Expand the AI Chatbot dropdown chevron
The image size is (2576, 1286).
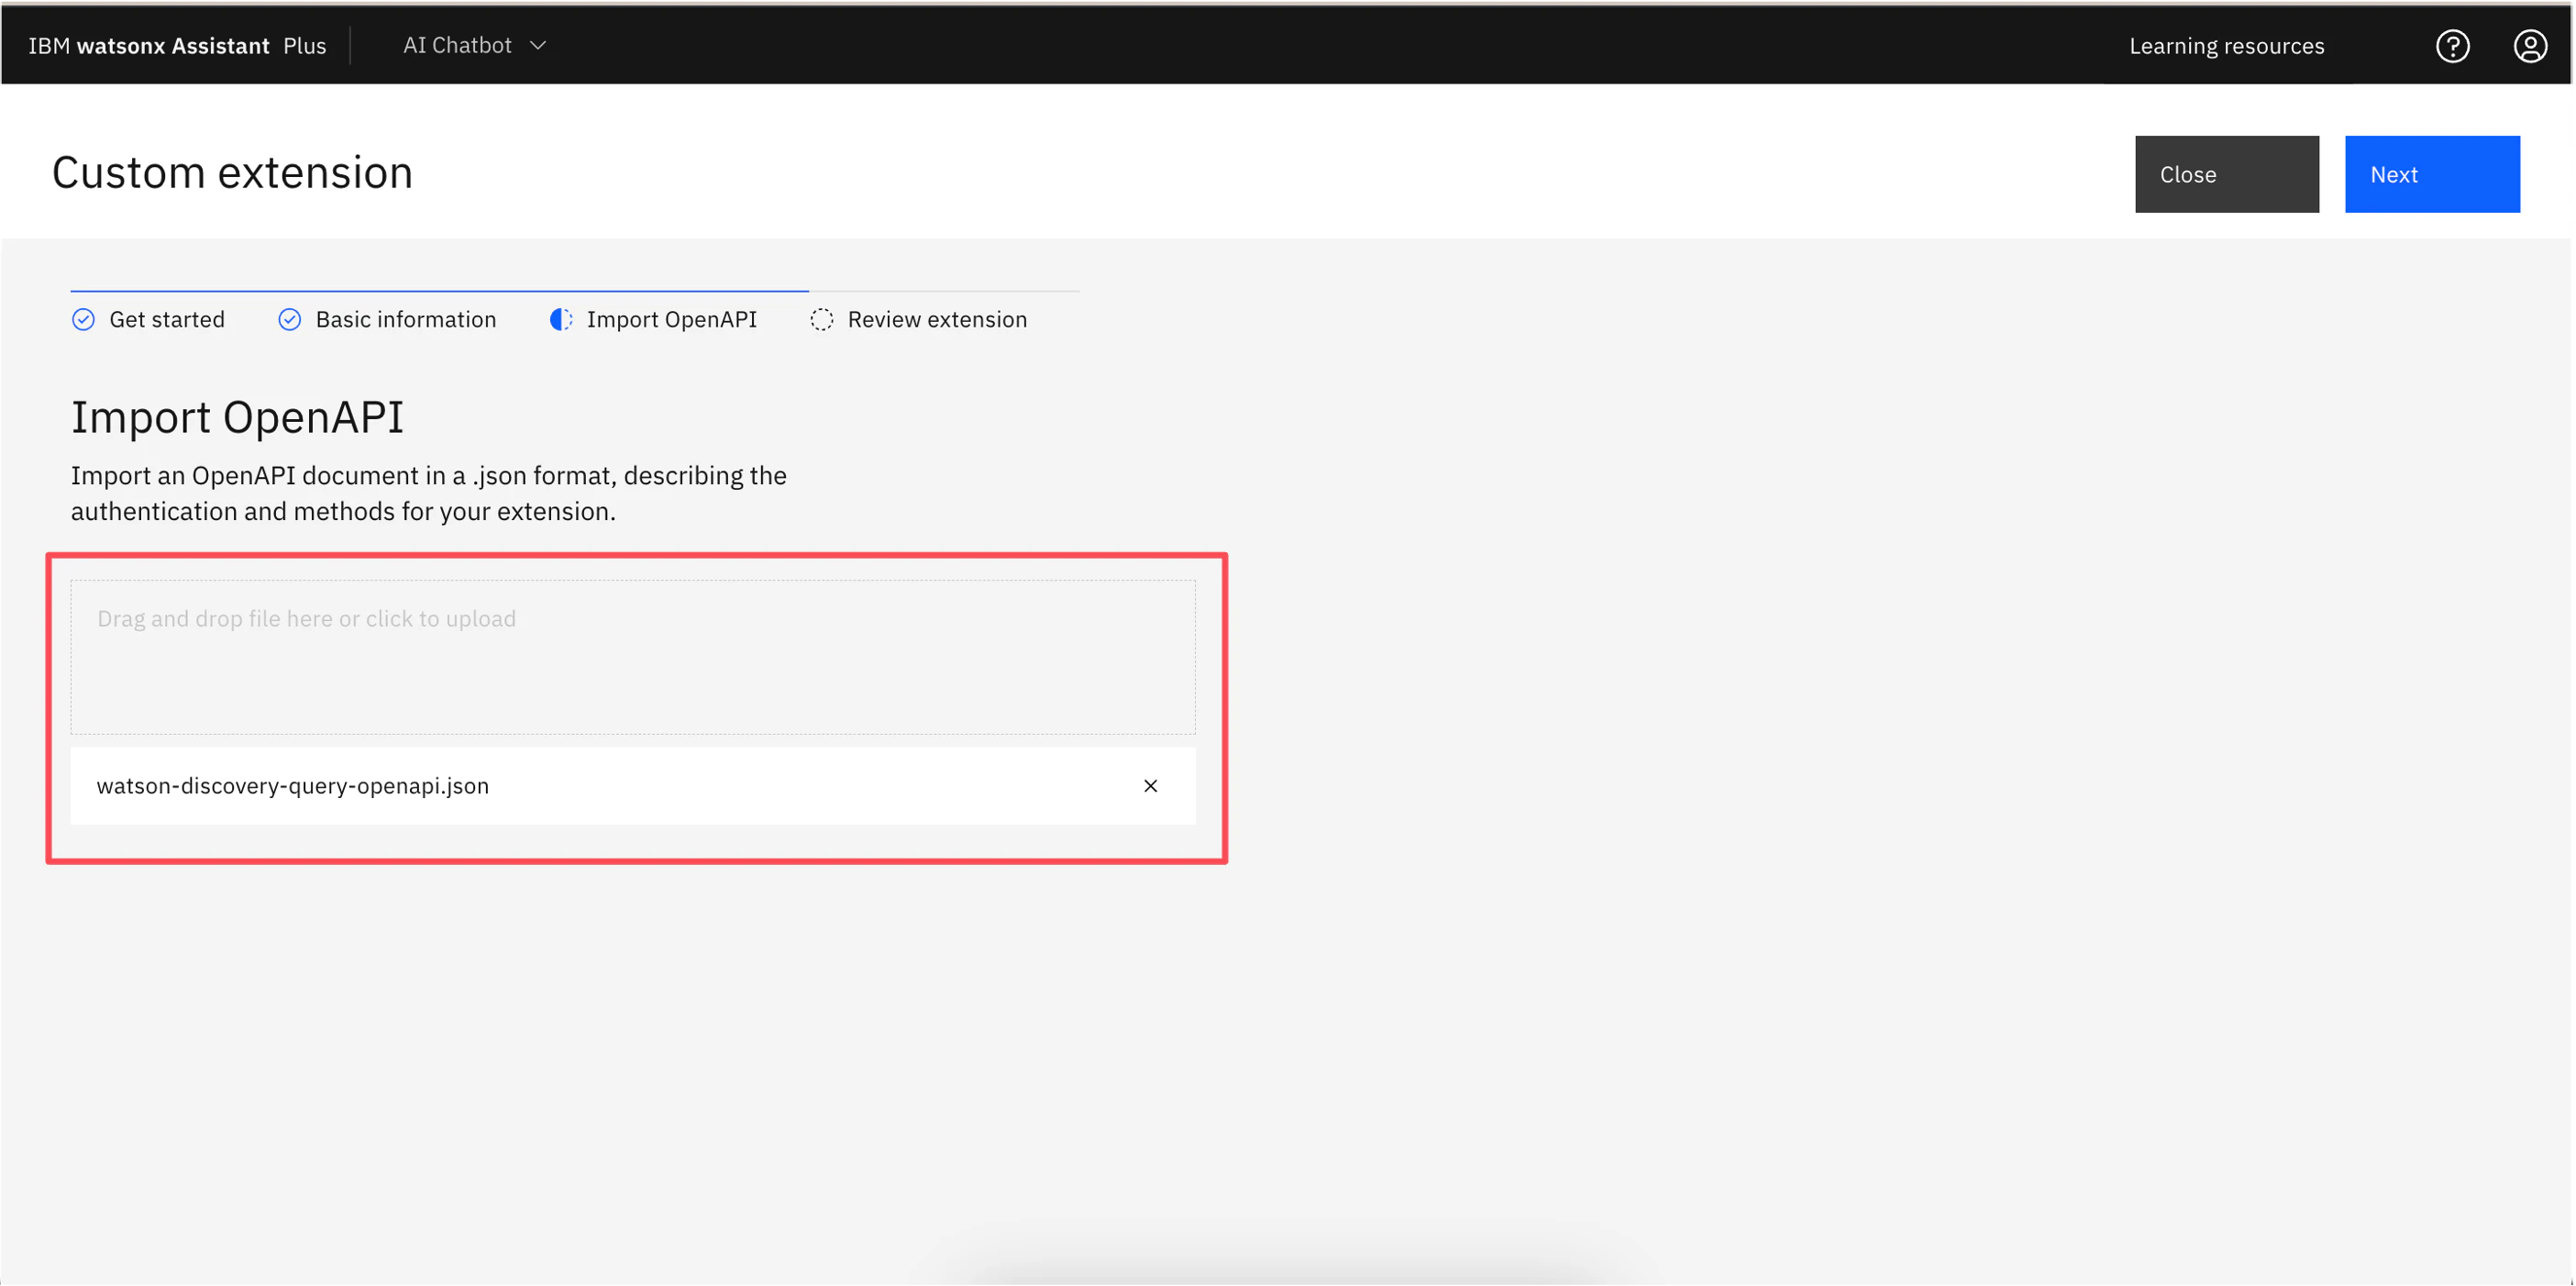[x=538, y=46]
